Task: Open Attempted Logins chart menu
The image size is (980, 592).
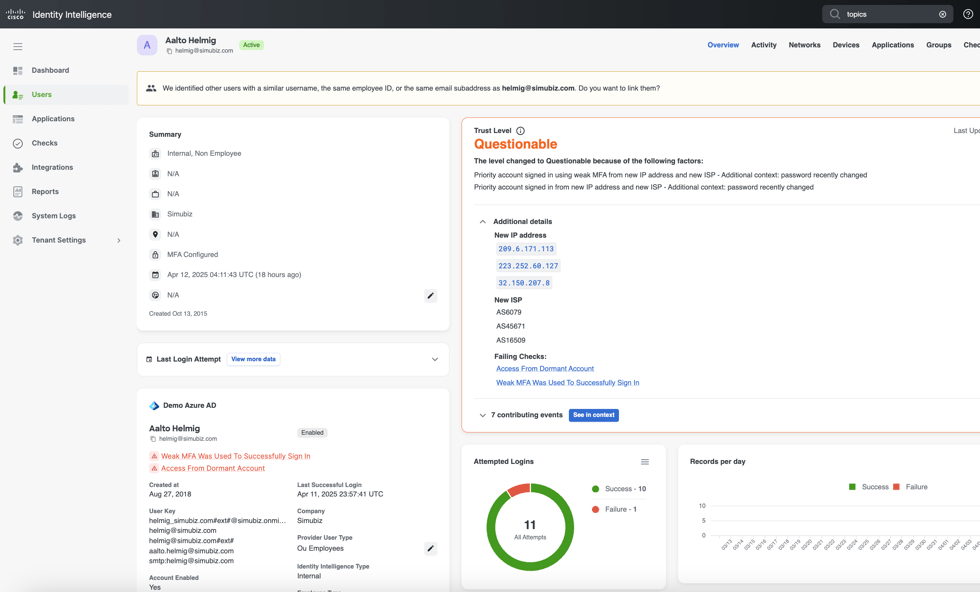Action: point(645,462)
